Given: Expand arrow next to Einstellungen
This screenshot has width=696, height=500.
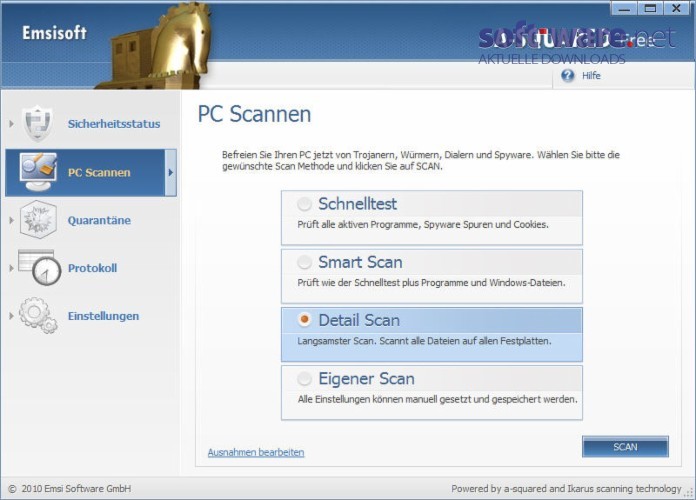Looking at the screenshot, I should pos(12,316).
